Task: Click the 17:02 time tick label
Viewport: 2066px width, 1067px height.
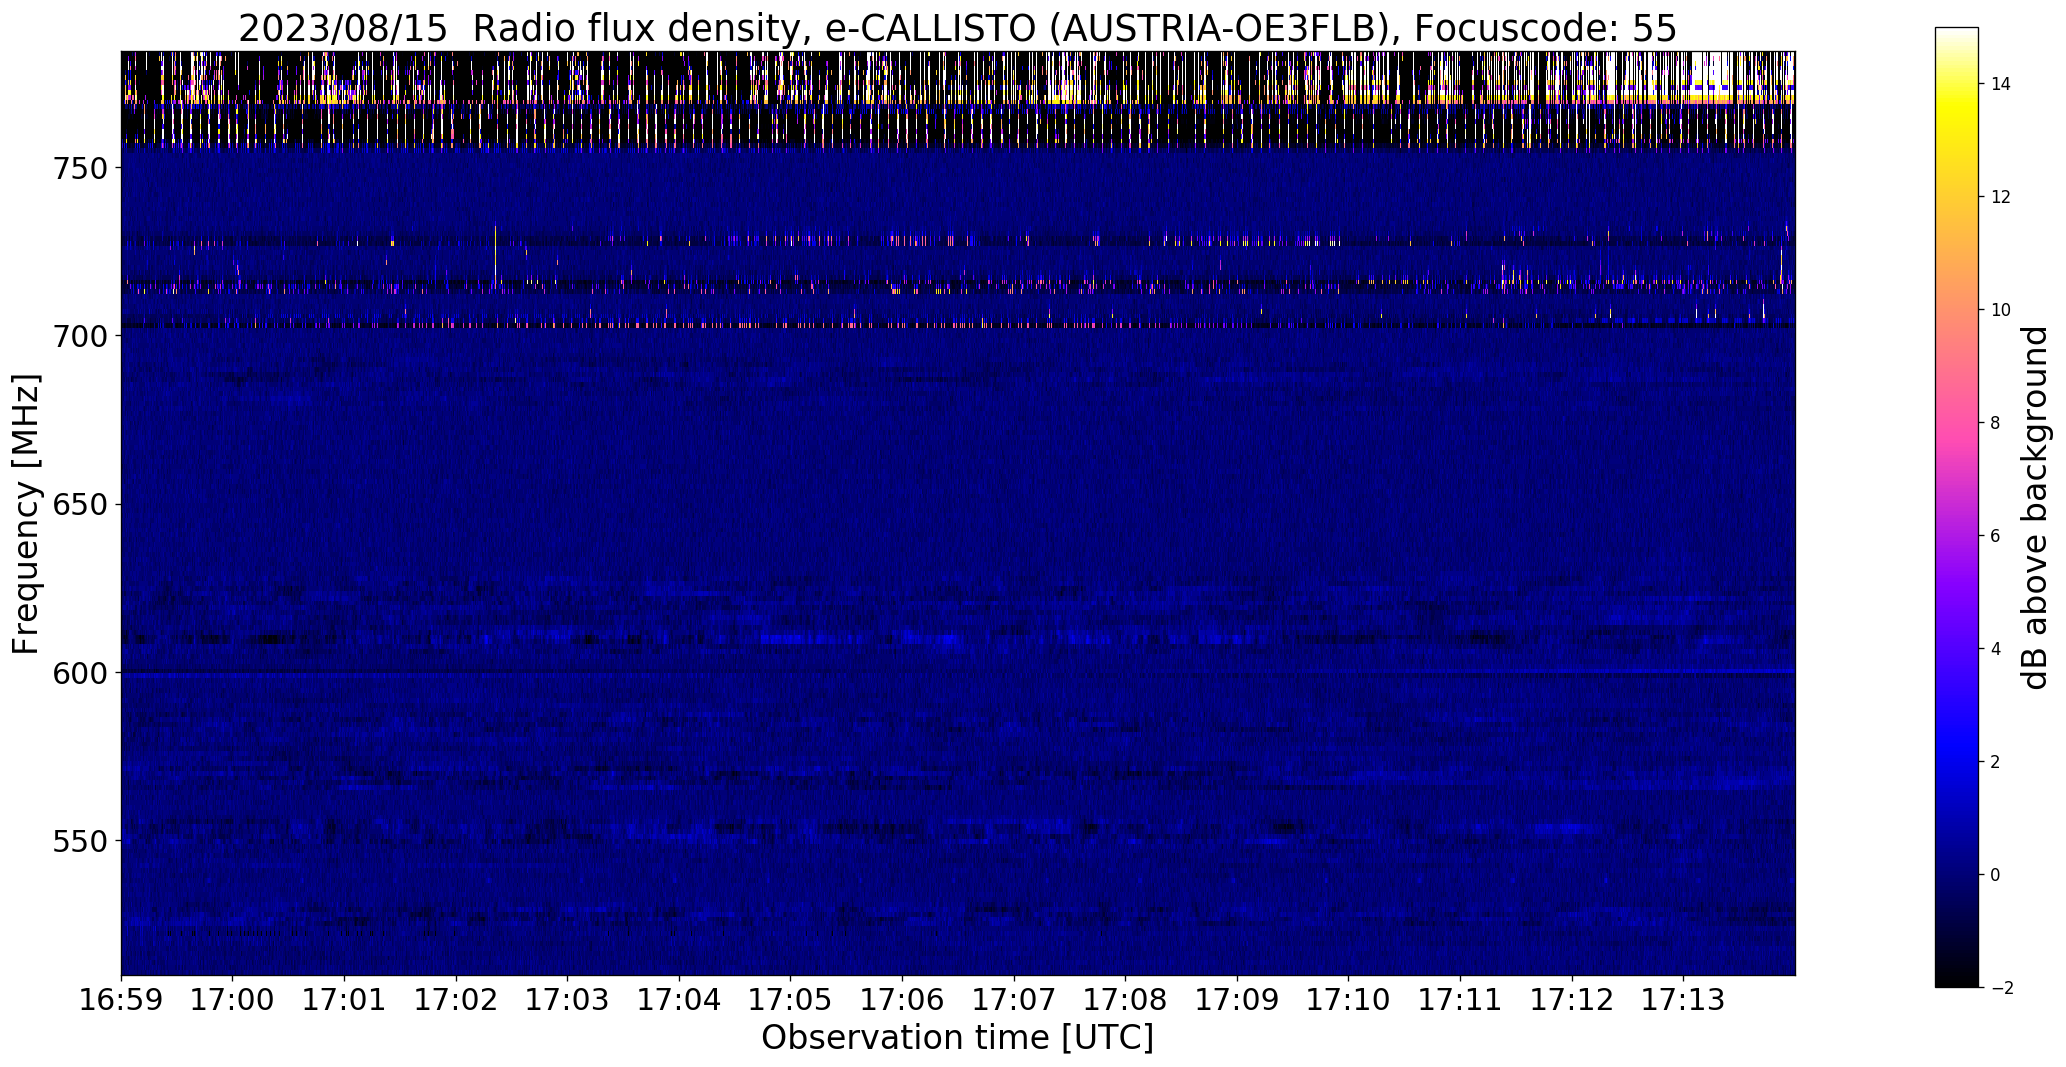Action: [x=456, y=1000]
